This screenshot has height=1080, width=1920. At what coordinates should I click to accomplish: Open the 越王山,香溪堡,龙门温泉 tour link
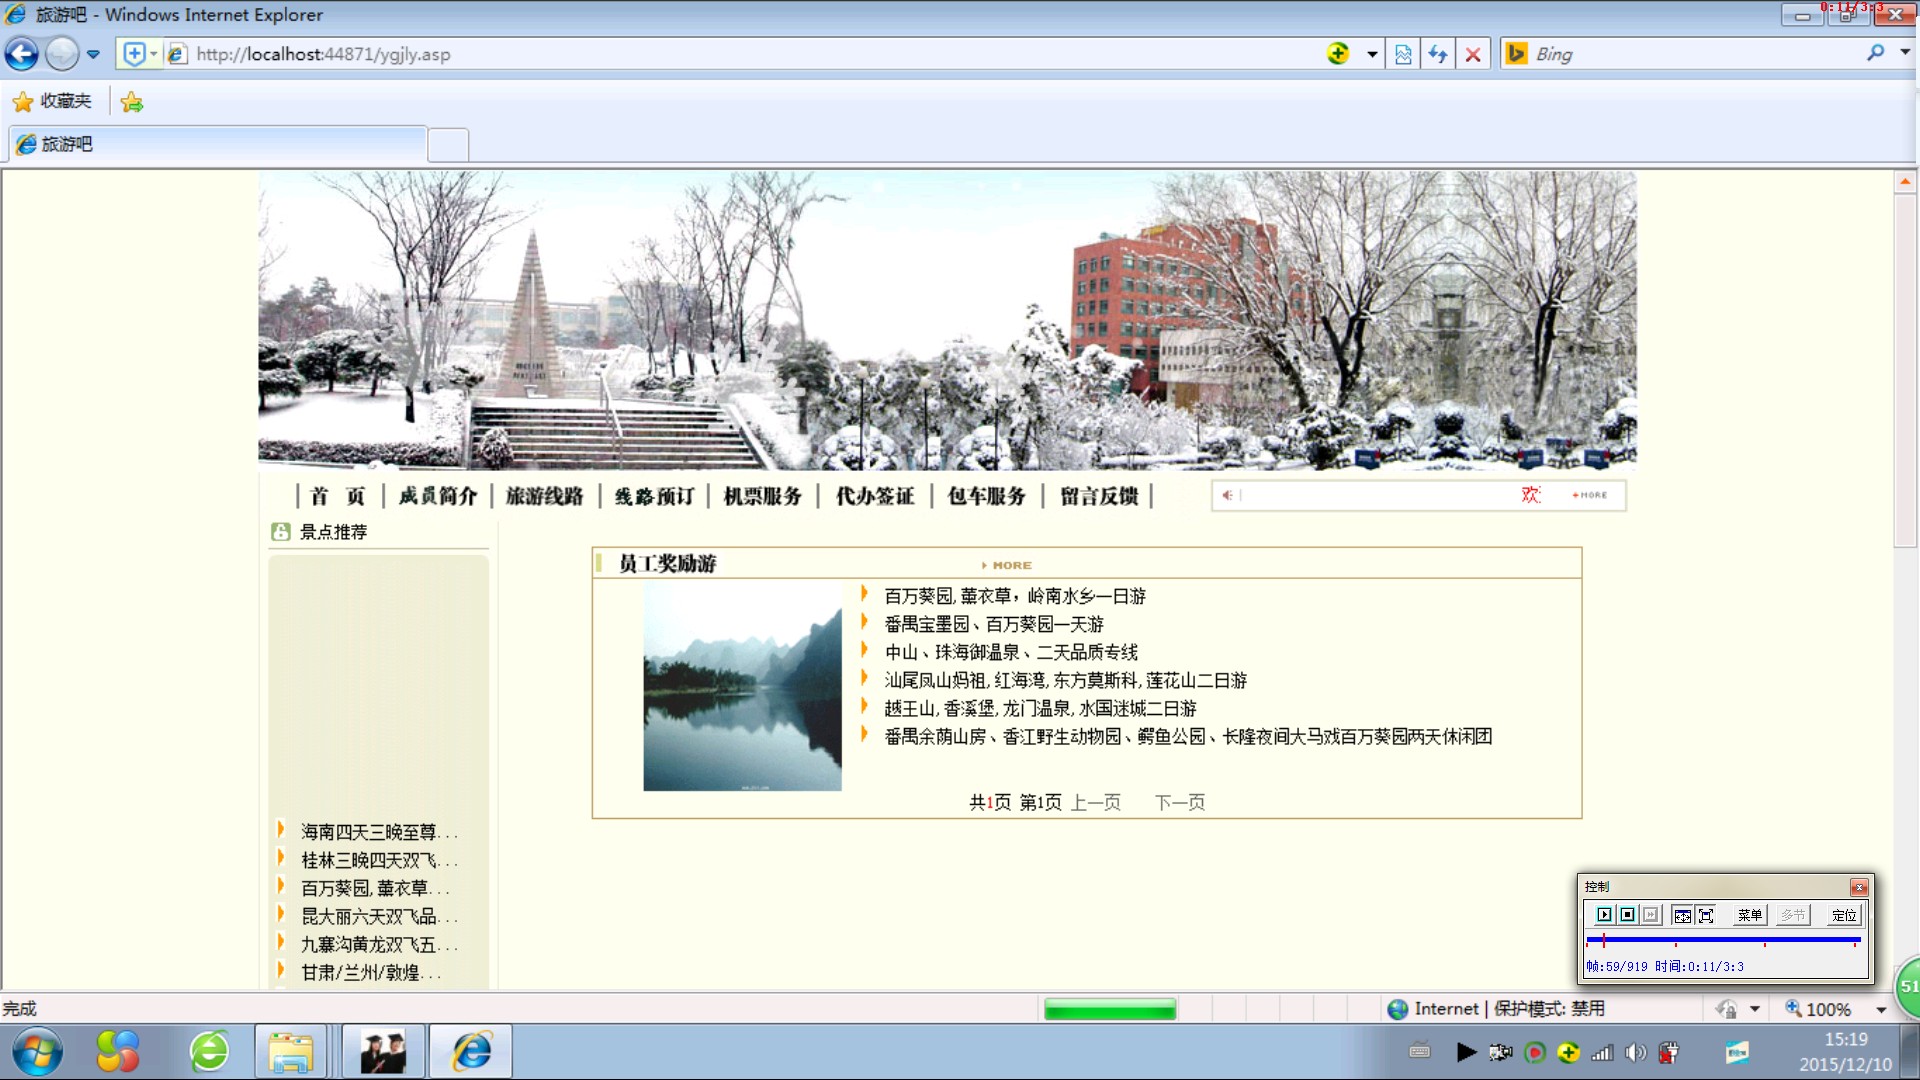[x=1040, y=708]
